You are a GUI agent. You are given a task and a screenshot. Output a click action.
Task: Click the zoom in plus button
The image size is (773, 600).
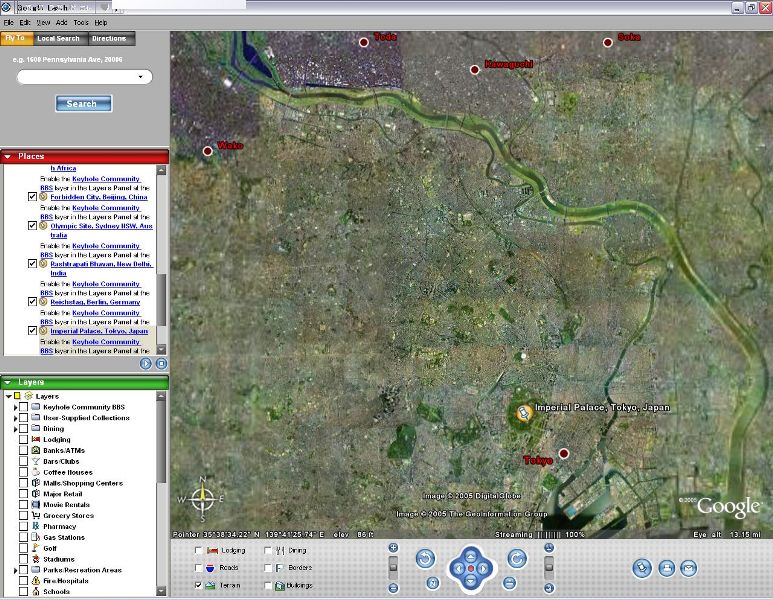pyautogui.click(x=393, y=548)
